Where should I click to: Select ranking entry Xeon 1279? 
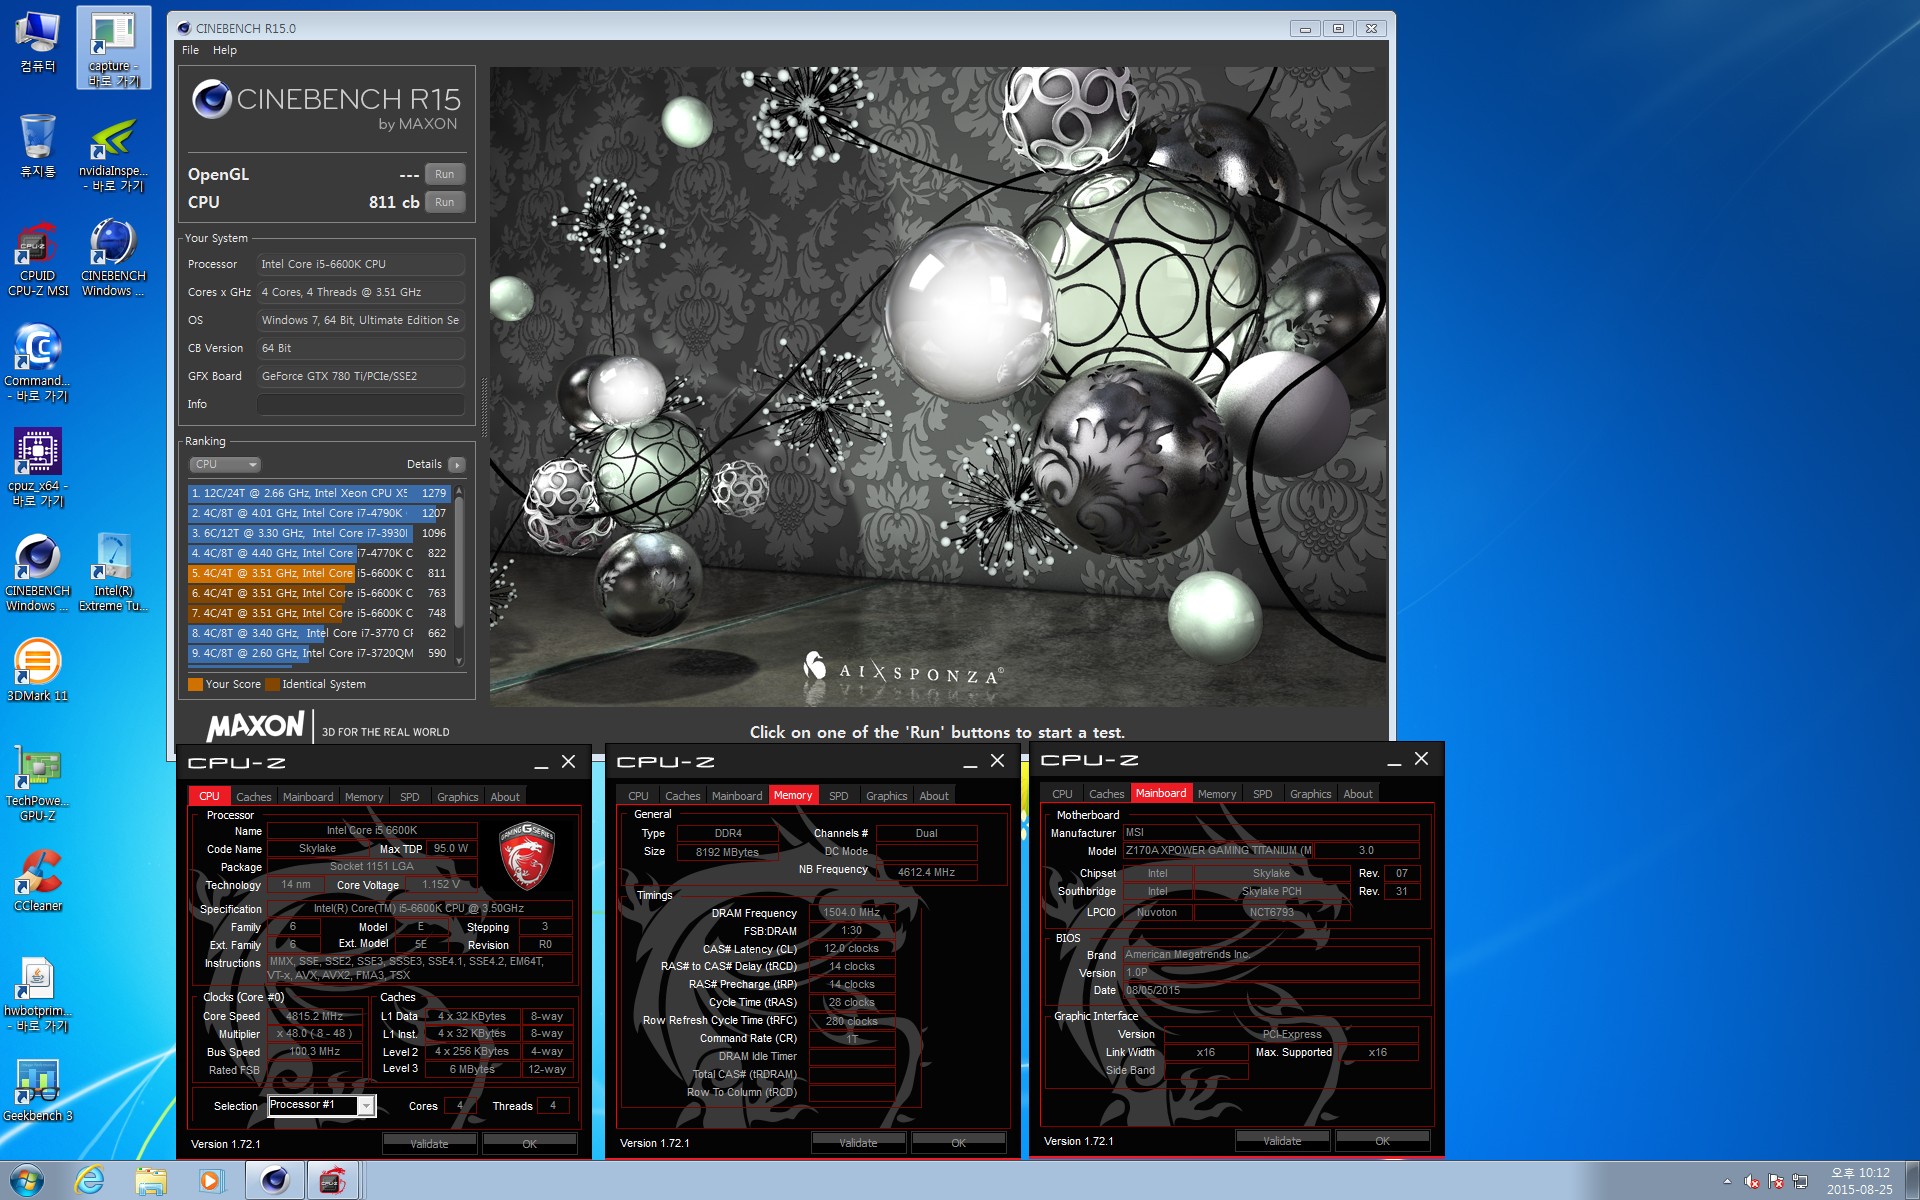tap(319, 493)
